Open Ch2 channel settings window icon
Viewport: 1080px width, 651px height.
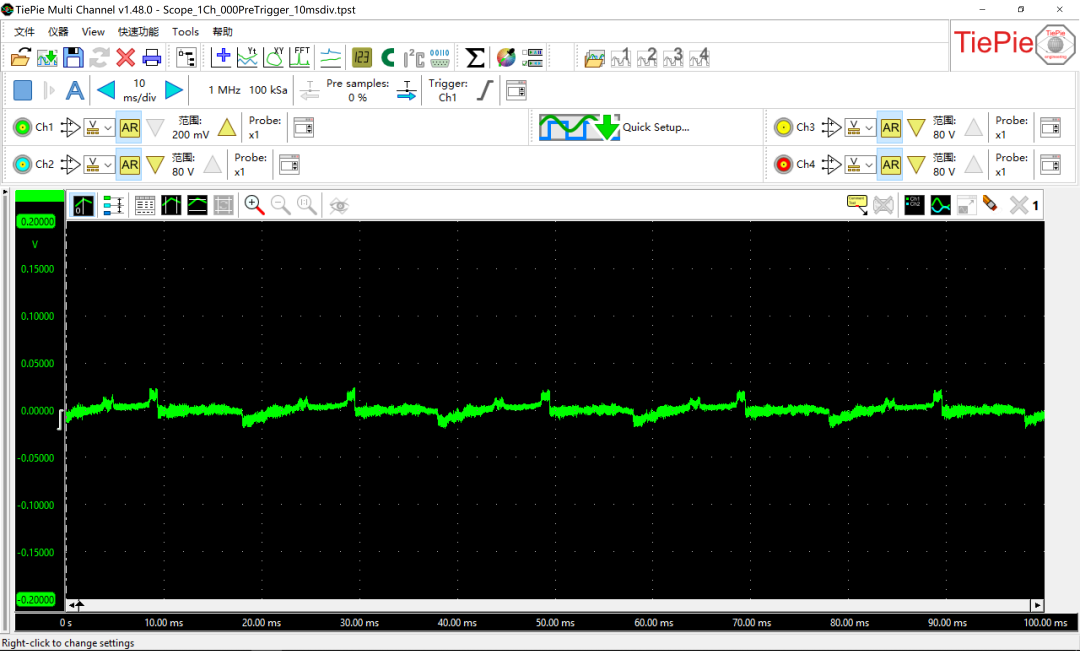(x=289, y=165)
